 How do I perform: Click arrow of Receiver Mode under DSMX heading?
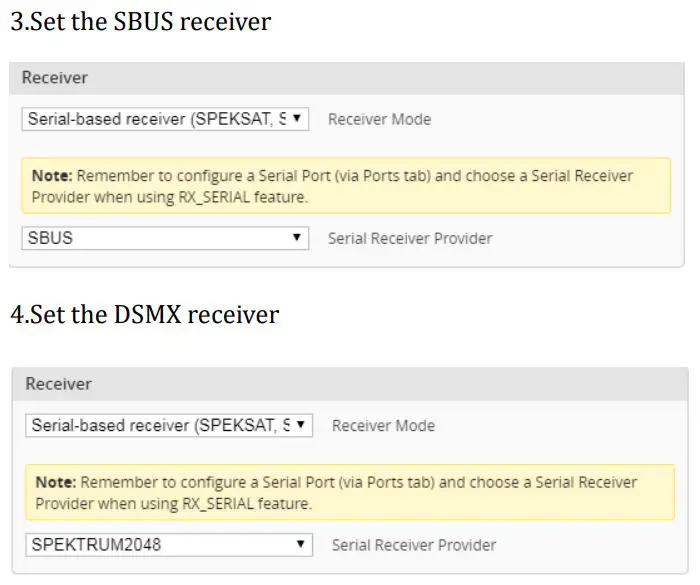(x=300, y=425)
